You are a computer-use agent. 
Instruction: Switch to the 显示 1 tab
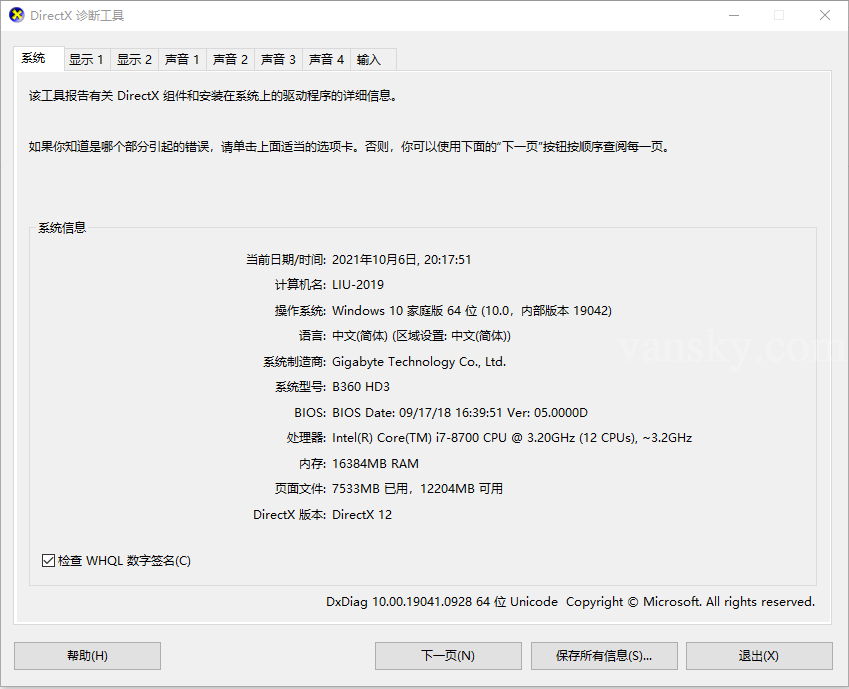(86, 59)
